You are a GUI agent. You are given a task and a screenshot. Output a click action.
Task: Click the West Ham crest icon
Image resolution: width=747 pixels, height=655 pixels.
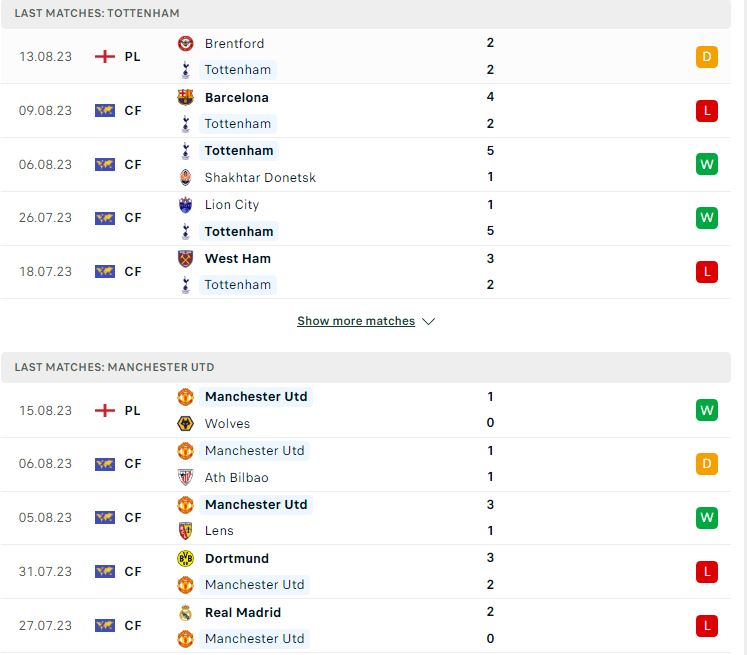point(185,259)
